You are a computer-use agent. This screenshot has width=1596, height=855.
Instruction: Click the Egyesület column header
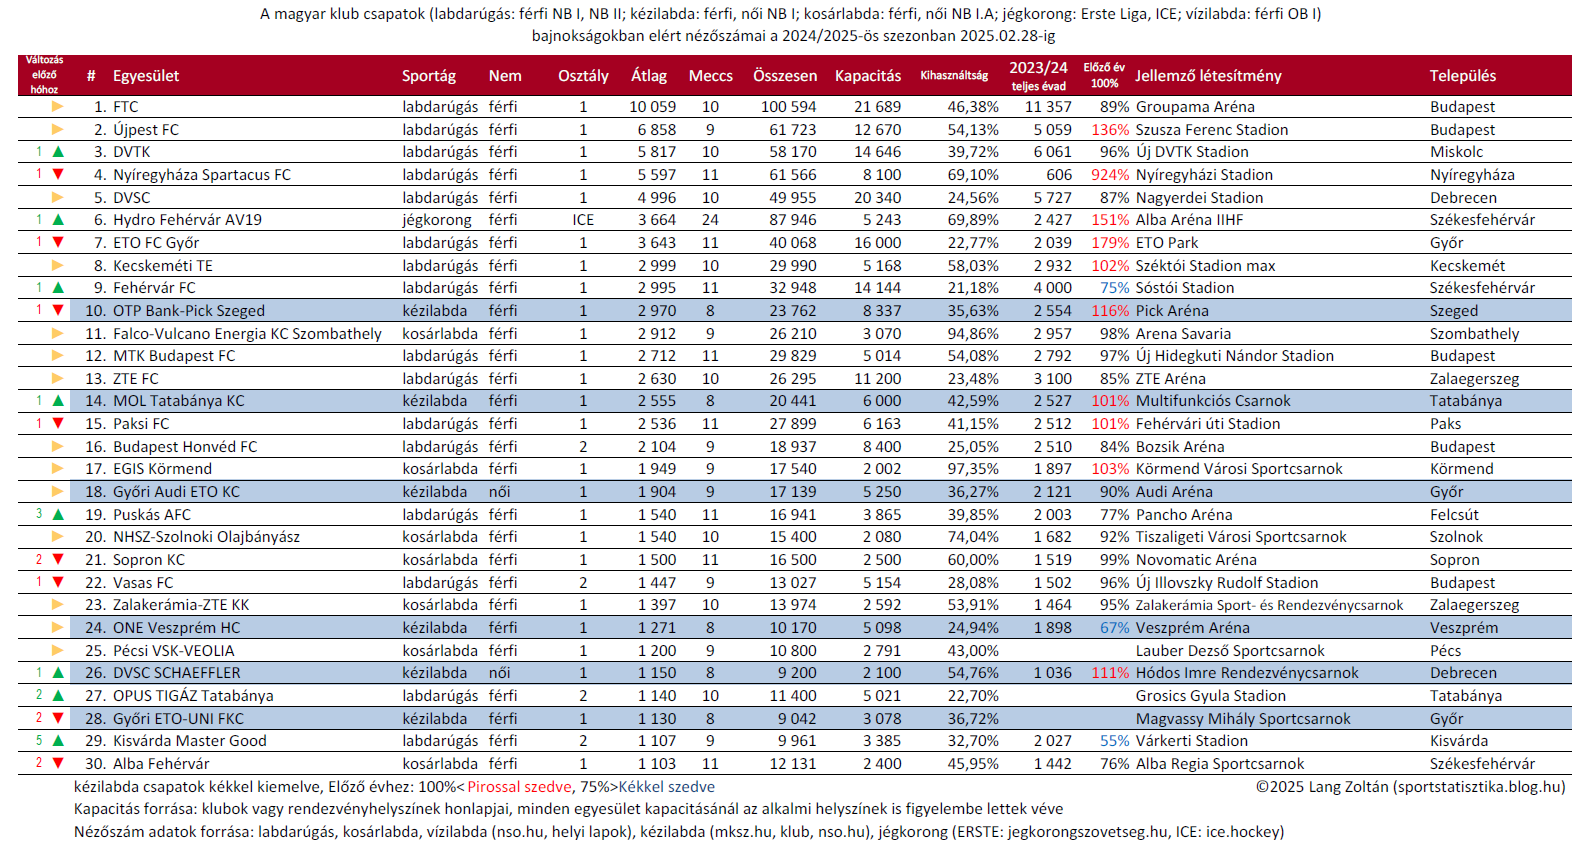pyautogui.click(x=146, y=76)
